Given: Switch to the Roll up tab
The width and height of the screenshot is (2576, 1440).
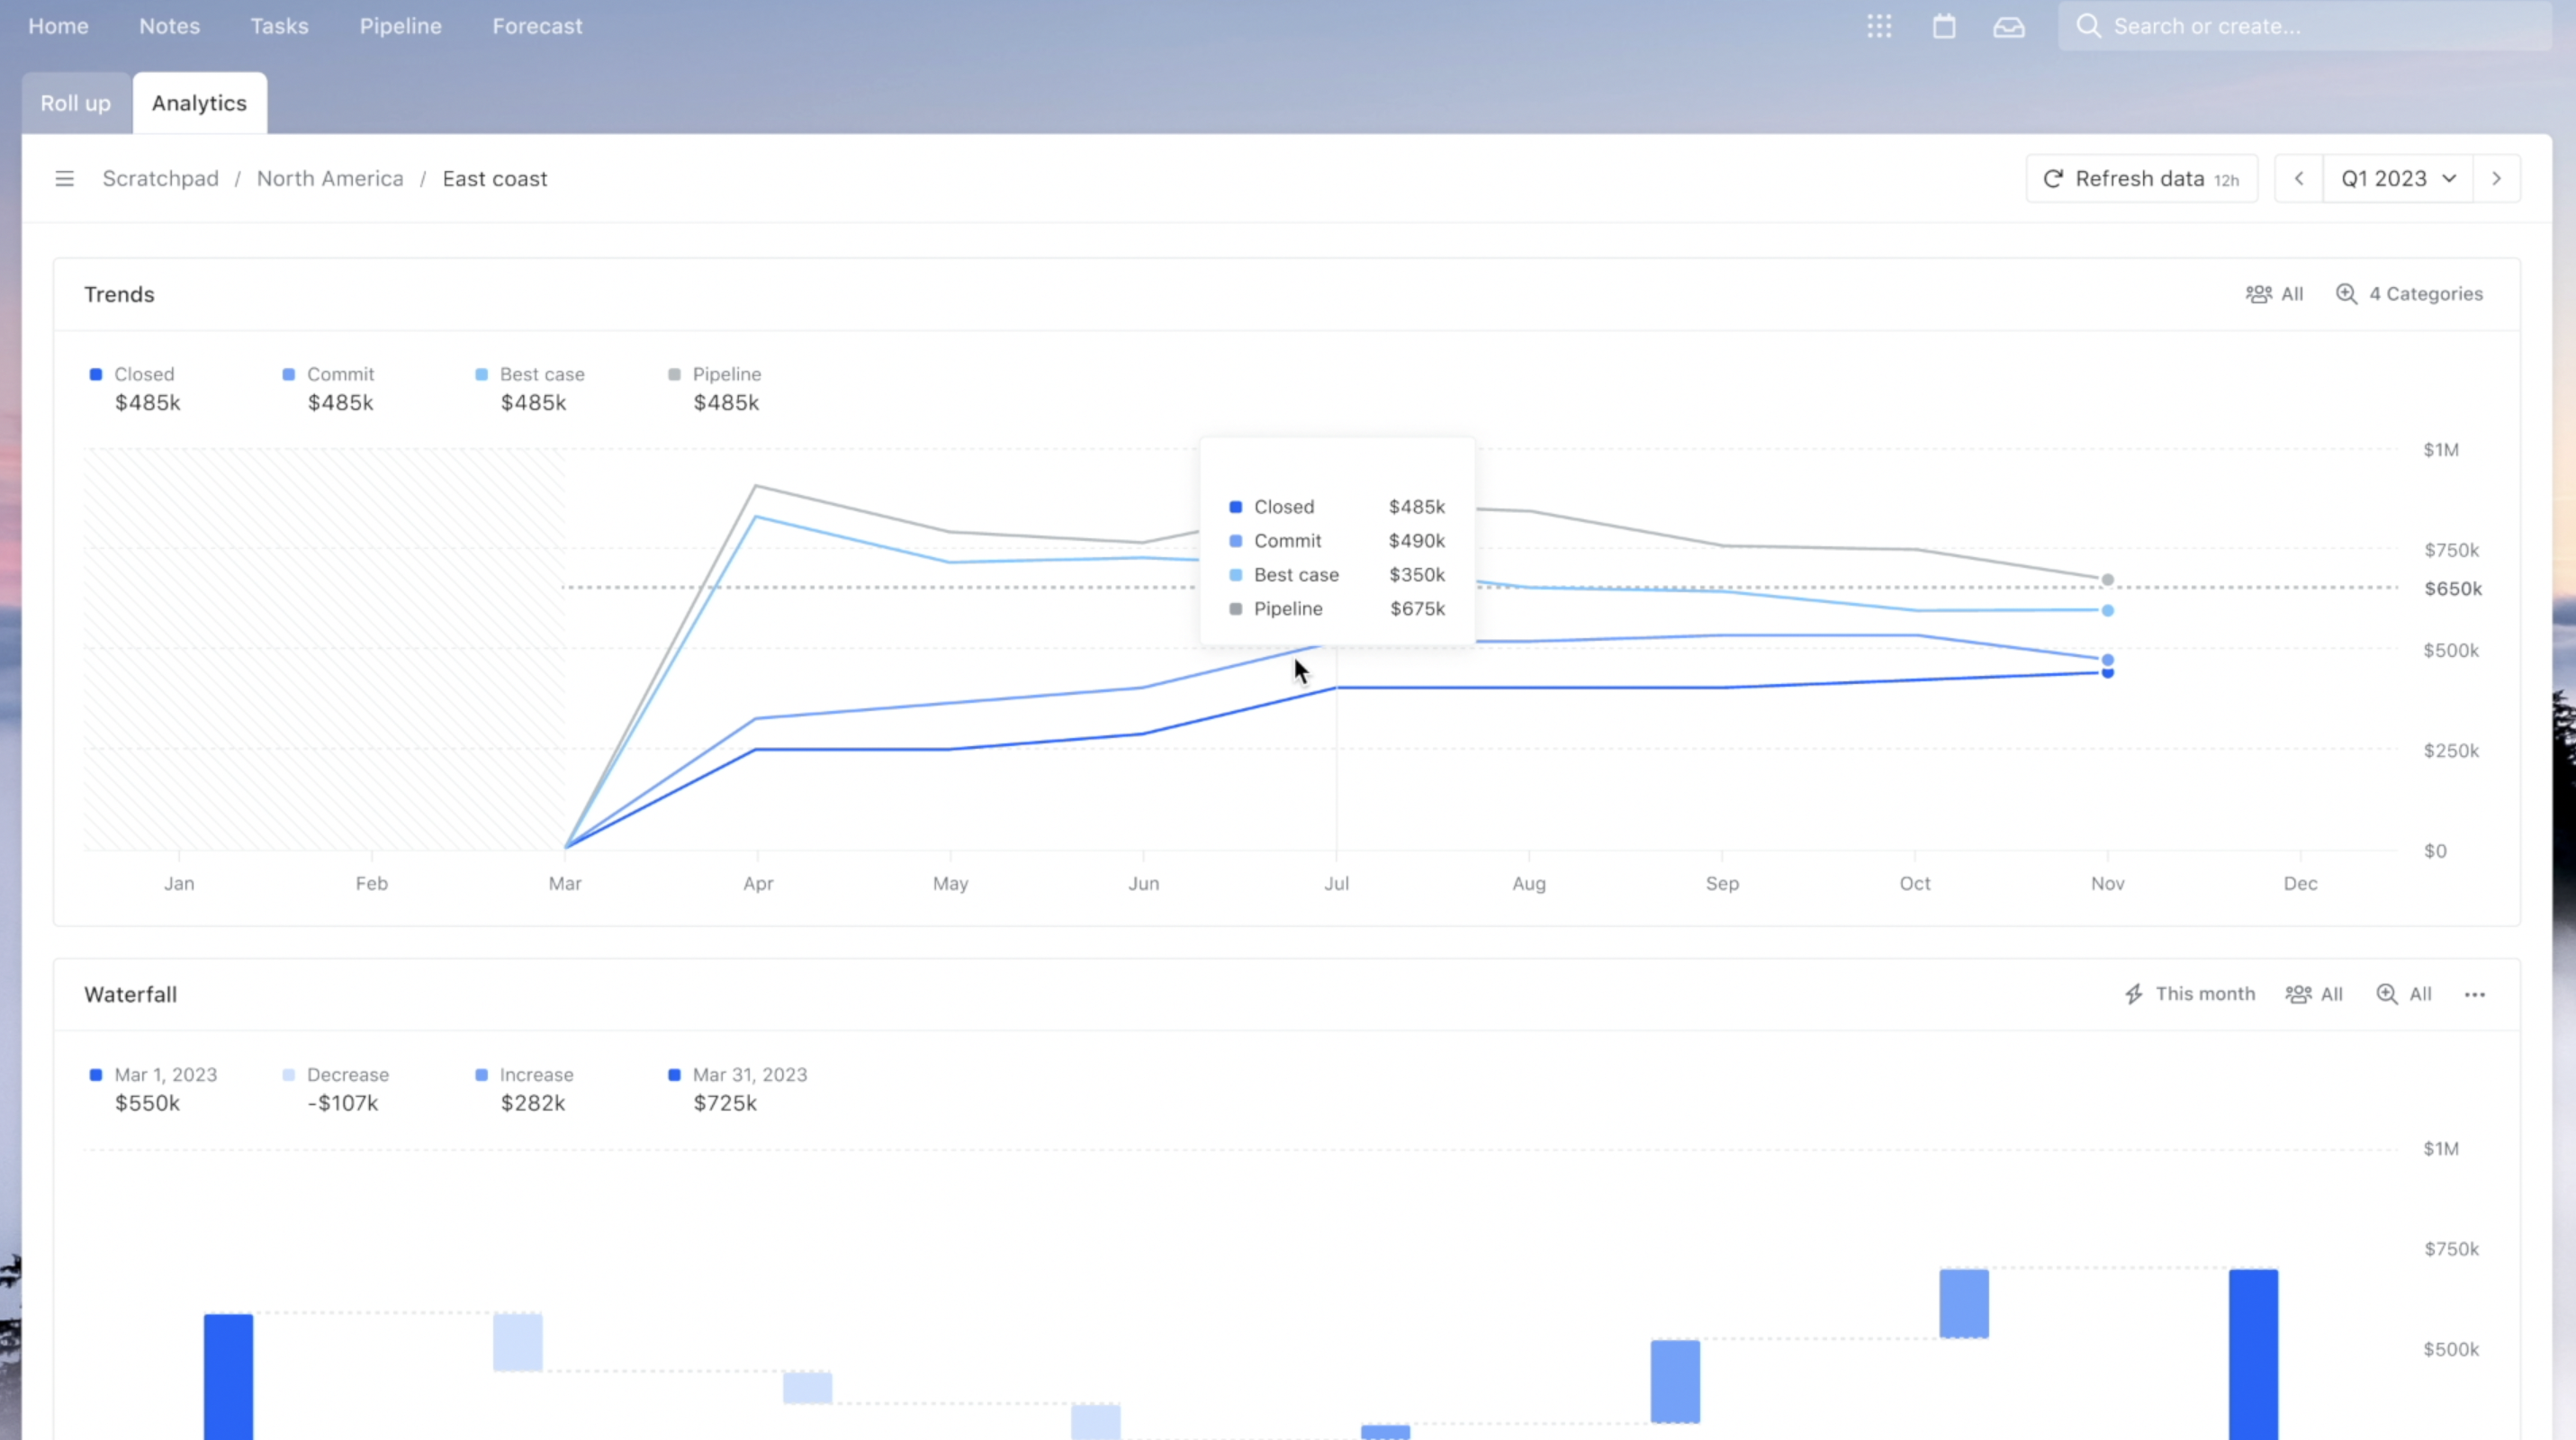Looking at the screenshot, I should pyautogui.click(x=74, y=102).
